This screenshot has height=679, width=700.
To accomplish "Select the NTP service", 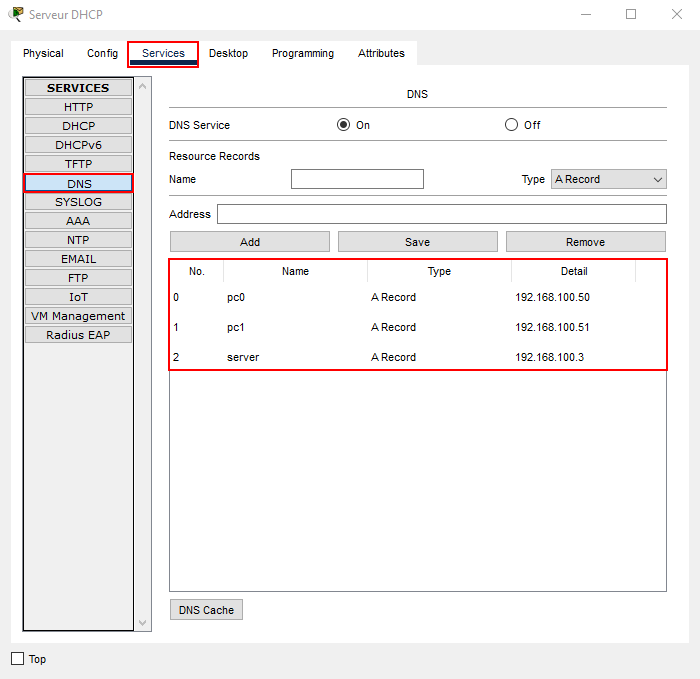I will coord(78,240).
